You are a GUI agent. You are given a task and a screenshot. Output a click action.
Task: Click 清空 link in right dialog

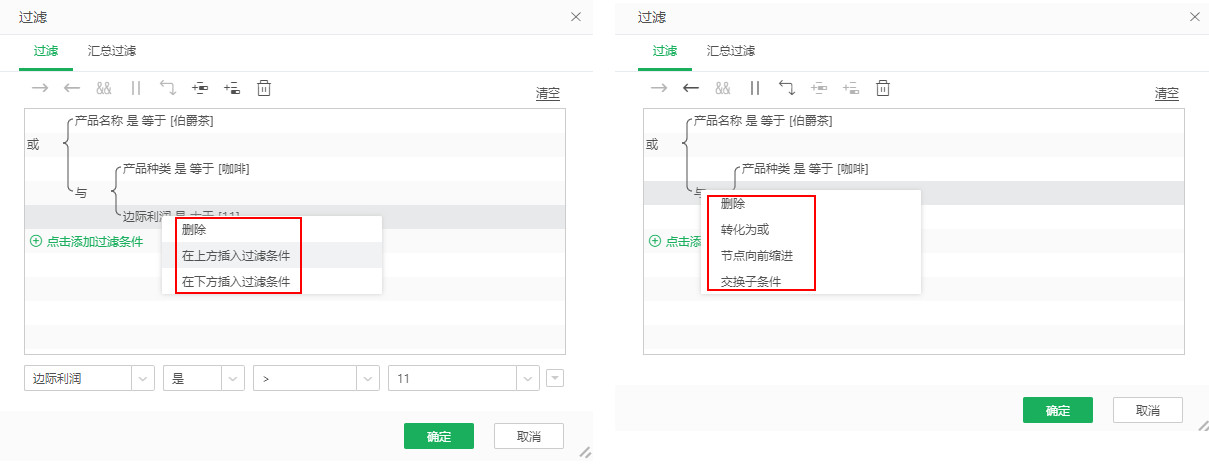click(x=1167, y=94)
